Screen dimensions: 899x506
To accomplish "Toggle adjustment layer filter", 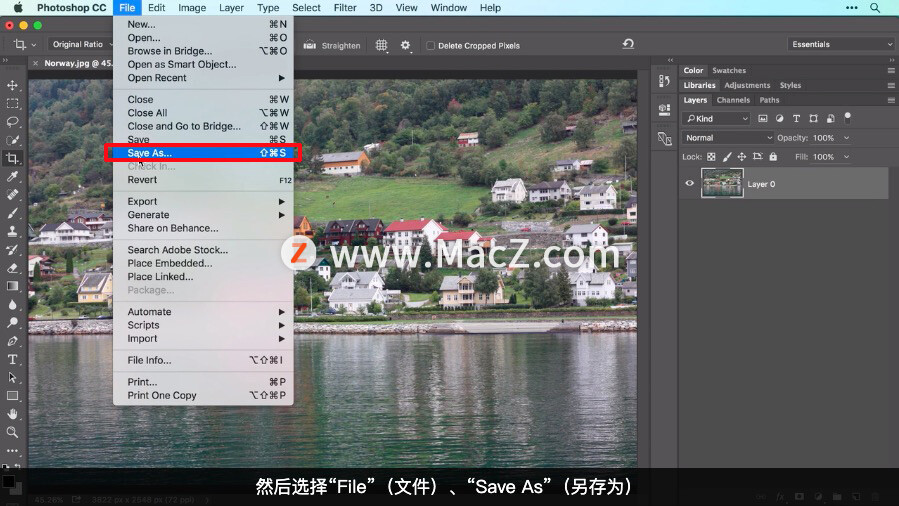I will coord(779,119).
